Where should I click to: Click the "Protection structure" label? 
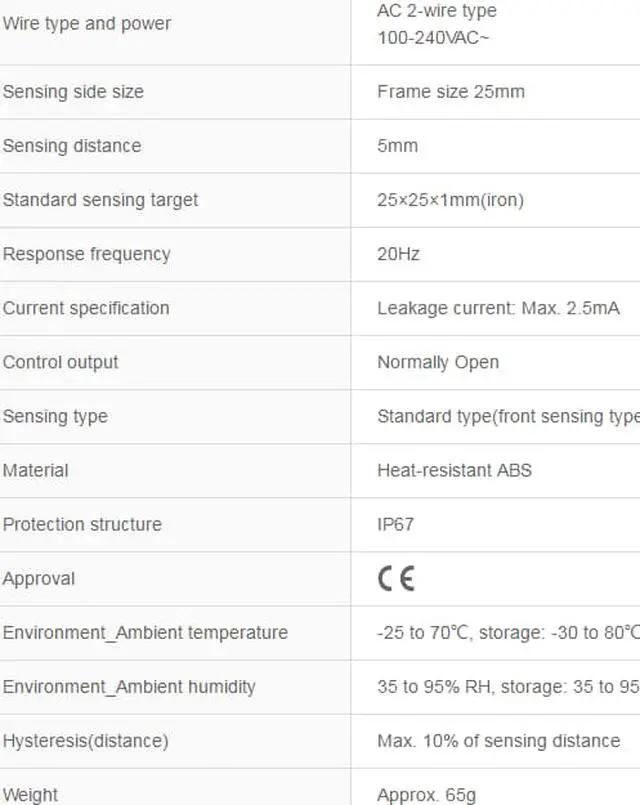82,524
